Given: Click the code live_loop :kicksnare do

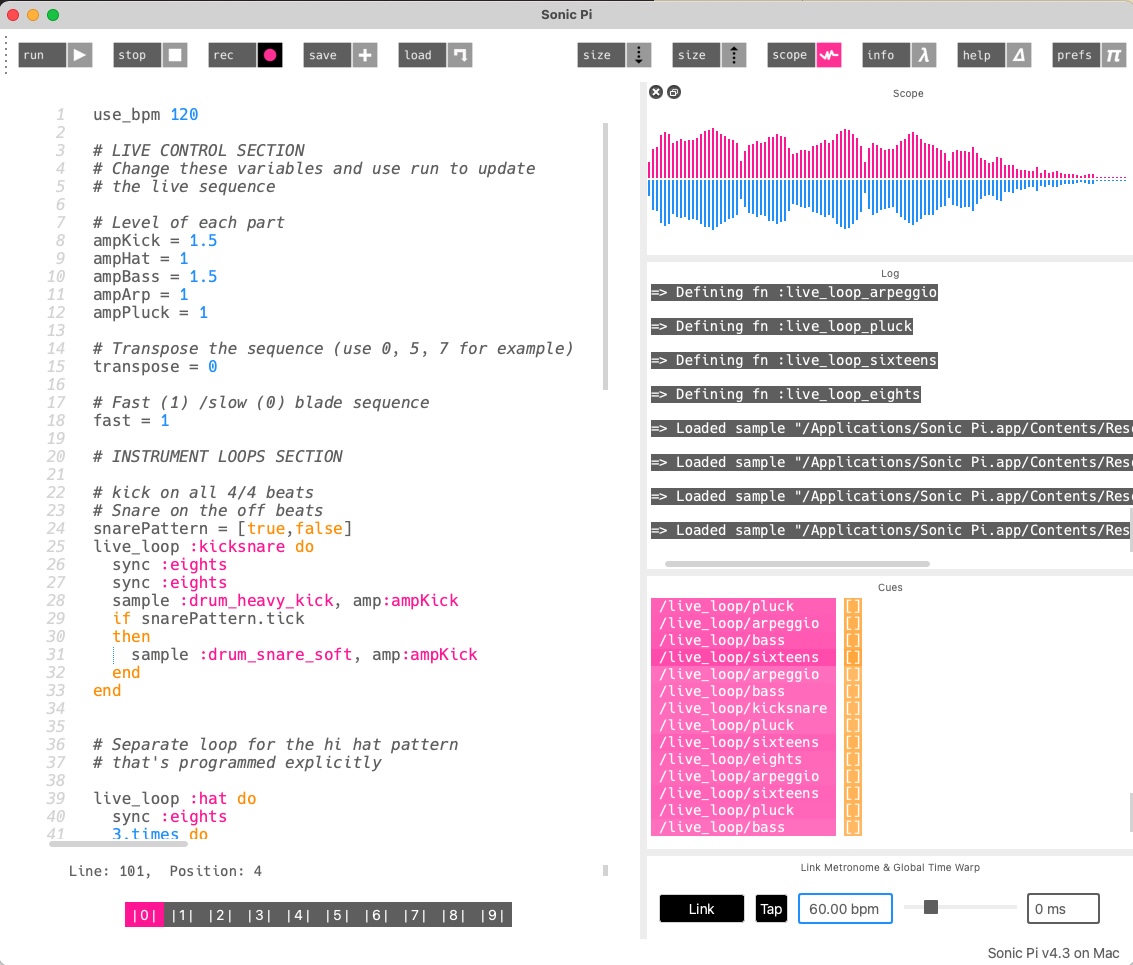Looking at the screenshot, I should 203,546.
